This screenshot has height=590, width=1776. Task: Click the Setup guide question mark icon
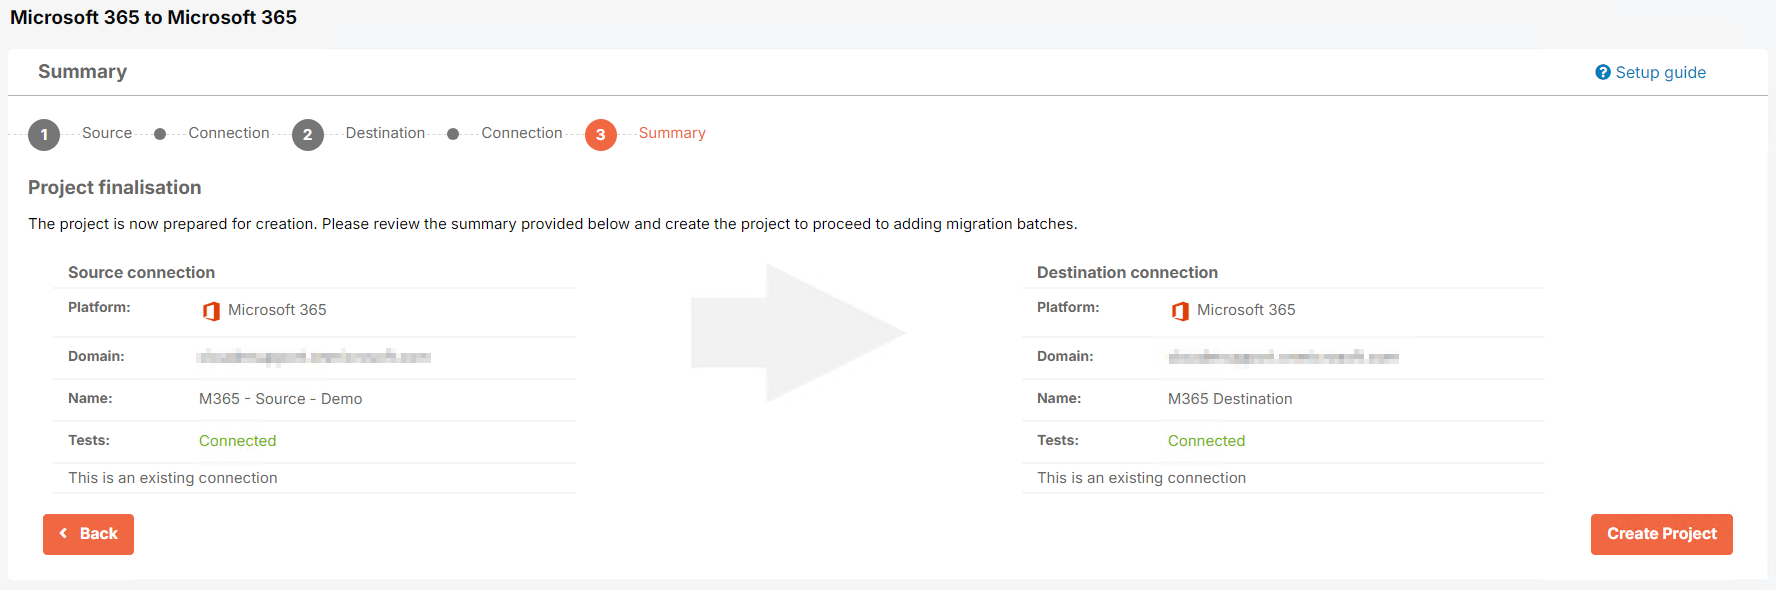(1603, 72)
